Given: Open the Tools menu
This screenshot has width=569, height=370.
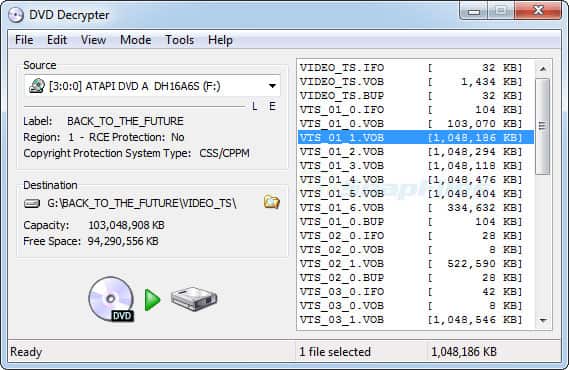Looking at the screenshot, I should [179, 40].
